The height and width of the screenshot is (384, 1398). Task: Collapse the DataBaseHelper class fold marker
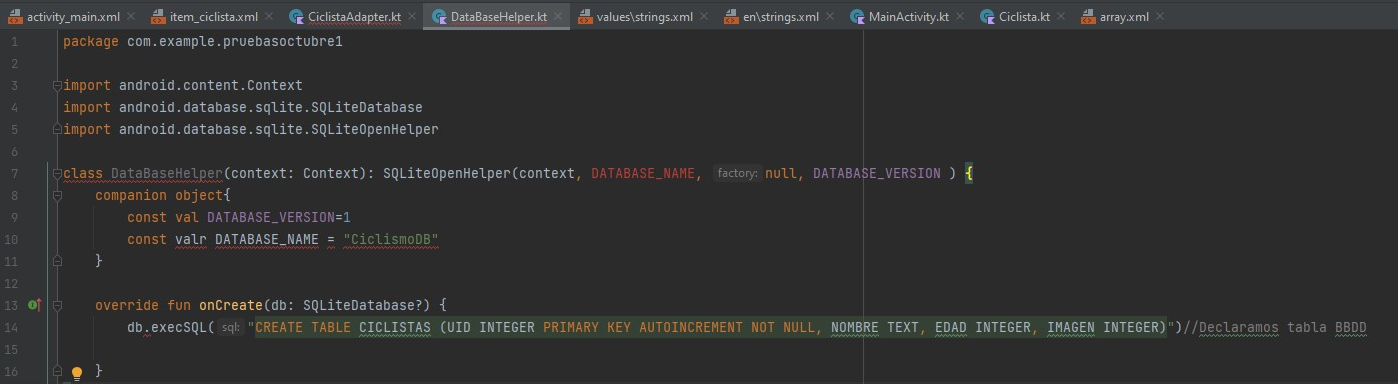(x=57, y=174)
